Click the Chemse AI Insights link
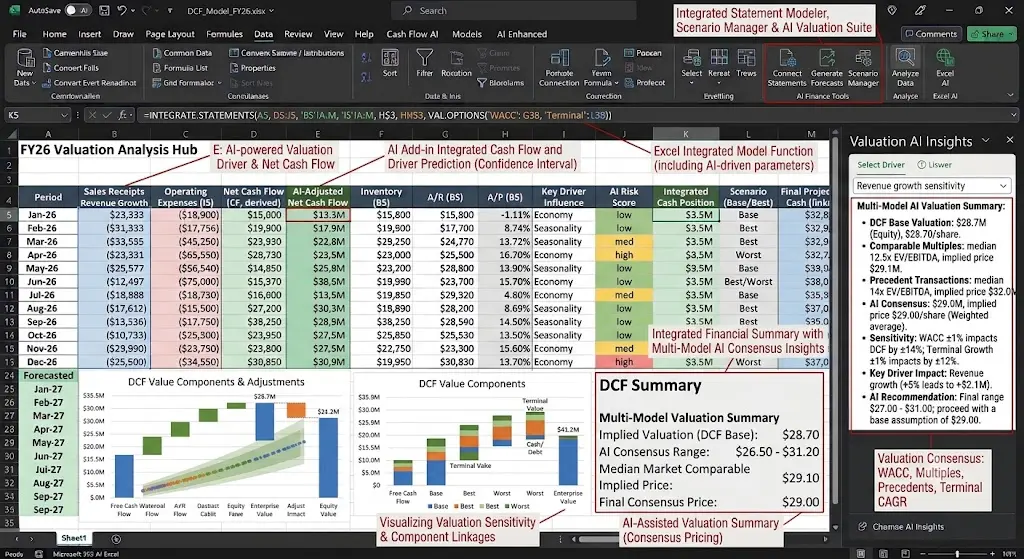Screen dimensions: 1024x559 click(x=901, y=526)
